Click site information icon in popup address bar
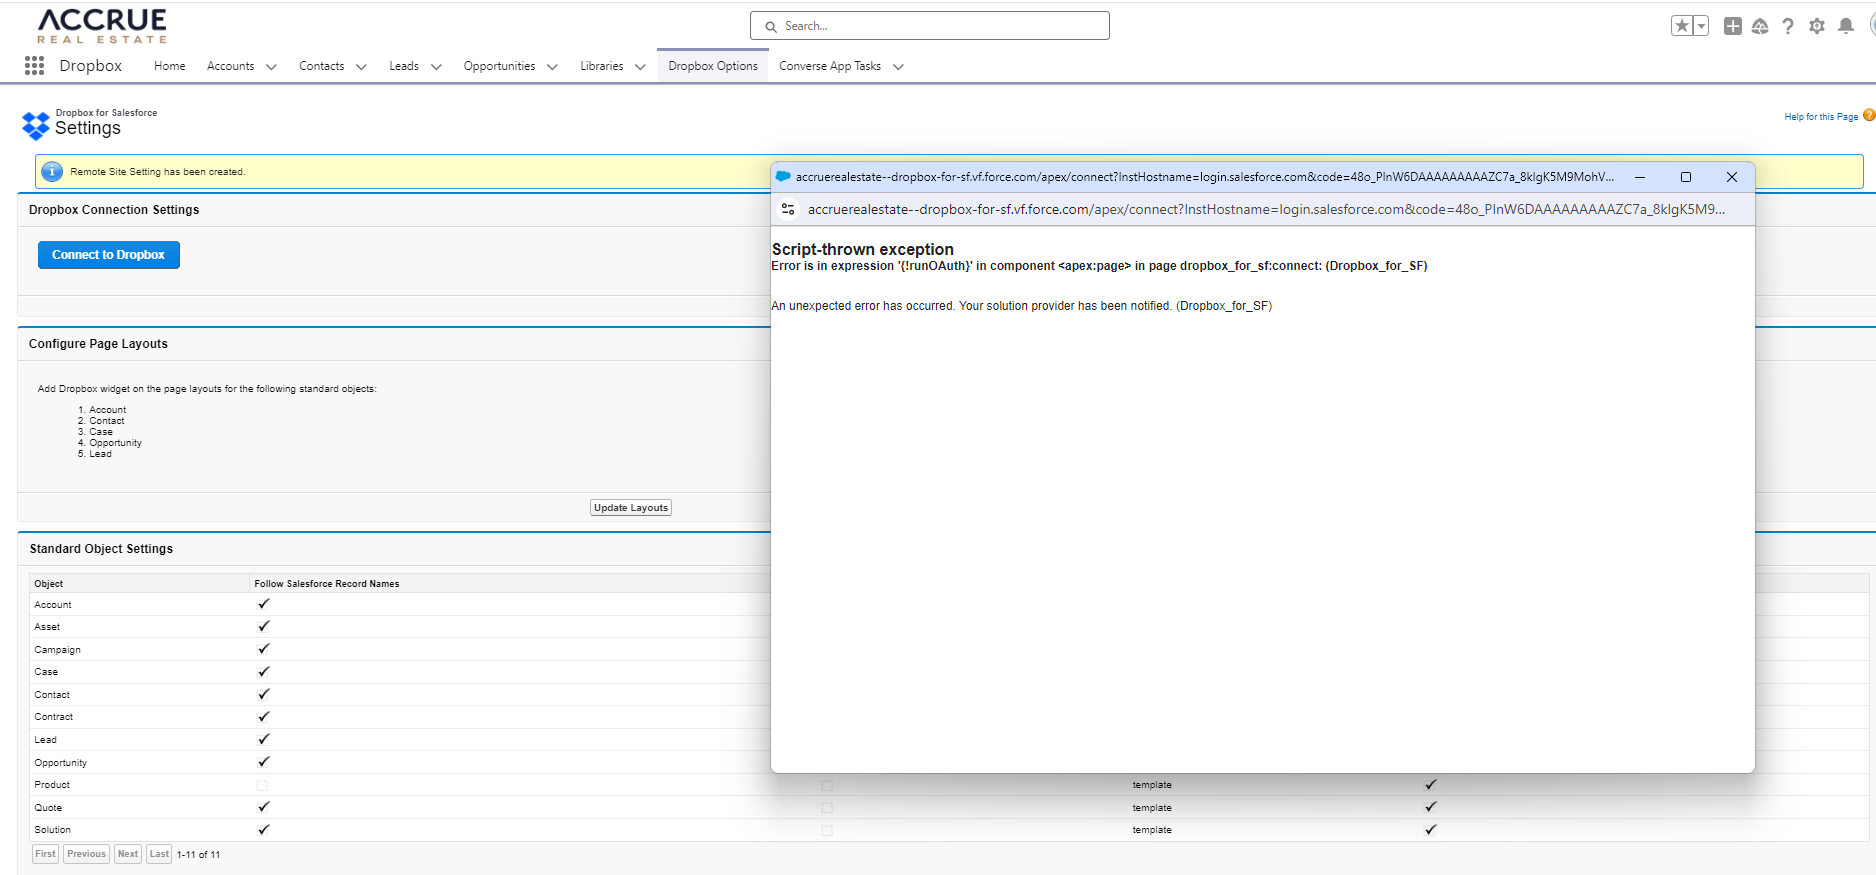The height and width of the screenshot is (875, 1876). pos(788,209)
